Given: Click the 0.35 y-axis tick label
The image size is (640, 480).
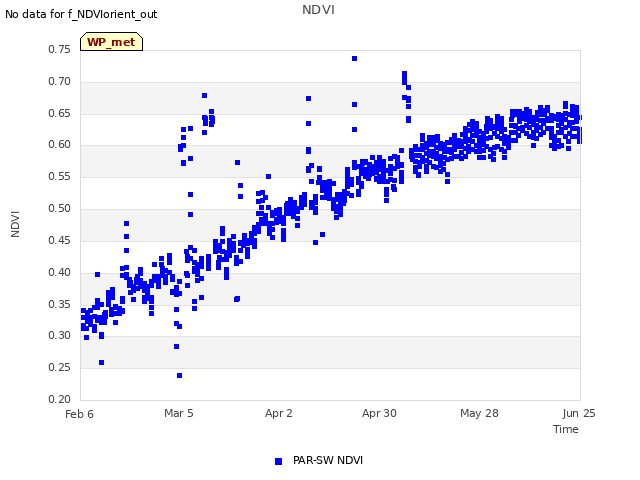Looking at the screenshot, I should (60, 304).
